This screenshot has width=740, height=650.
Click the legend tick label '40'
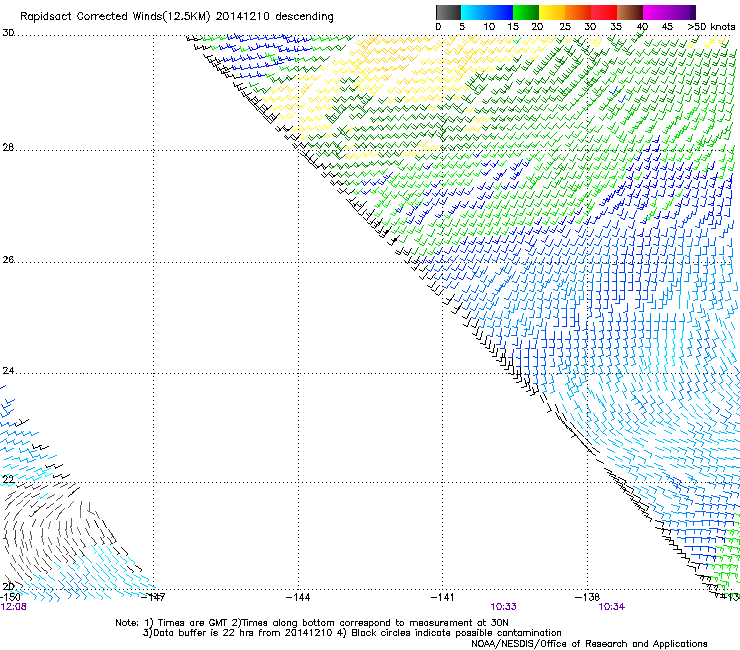[x=642, y=27]
